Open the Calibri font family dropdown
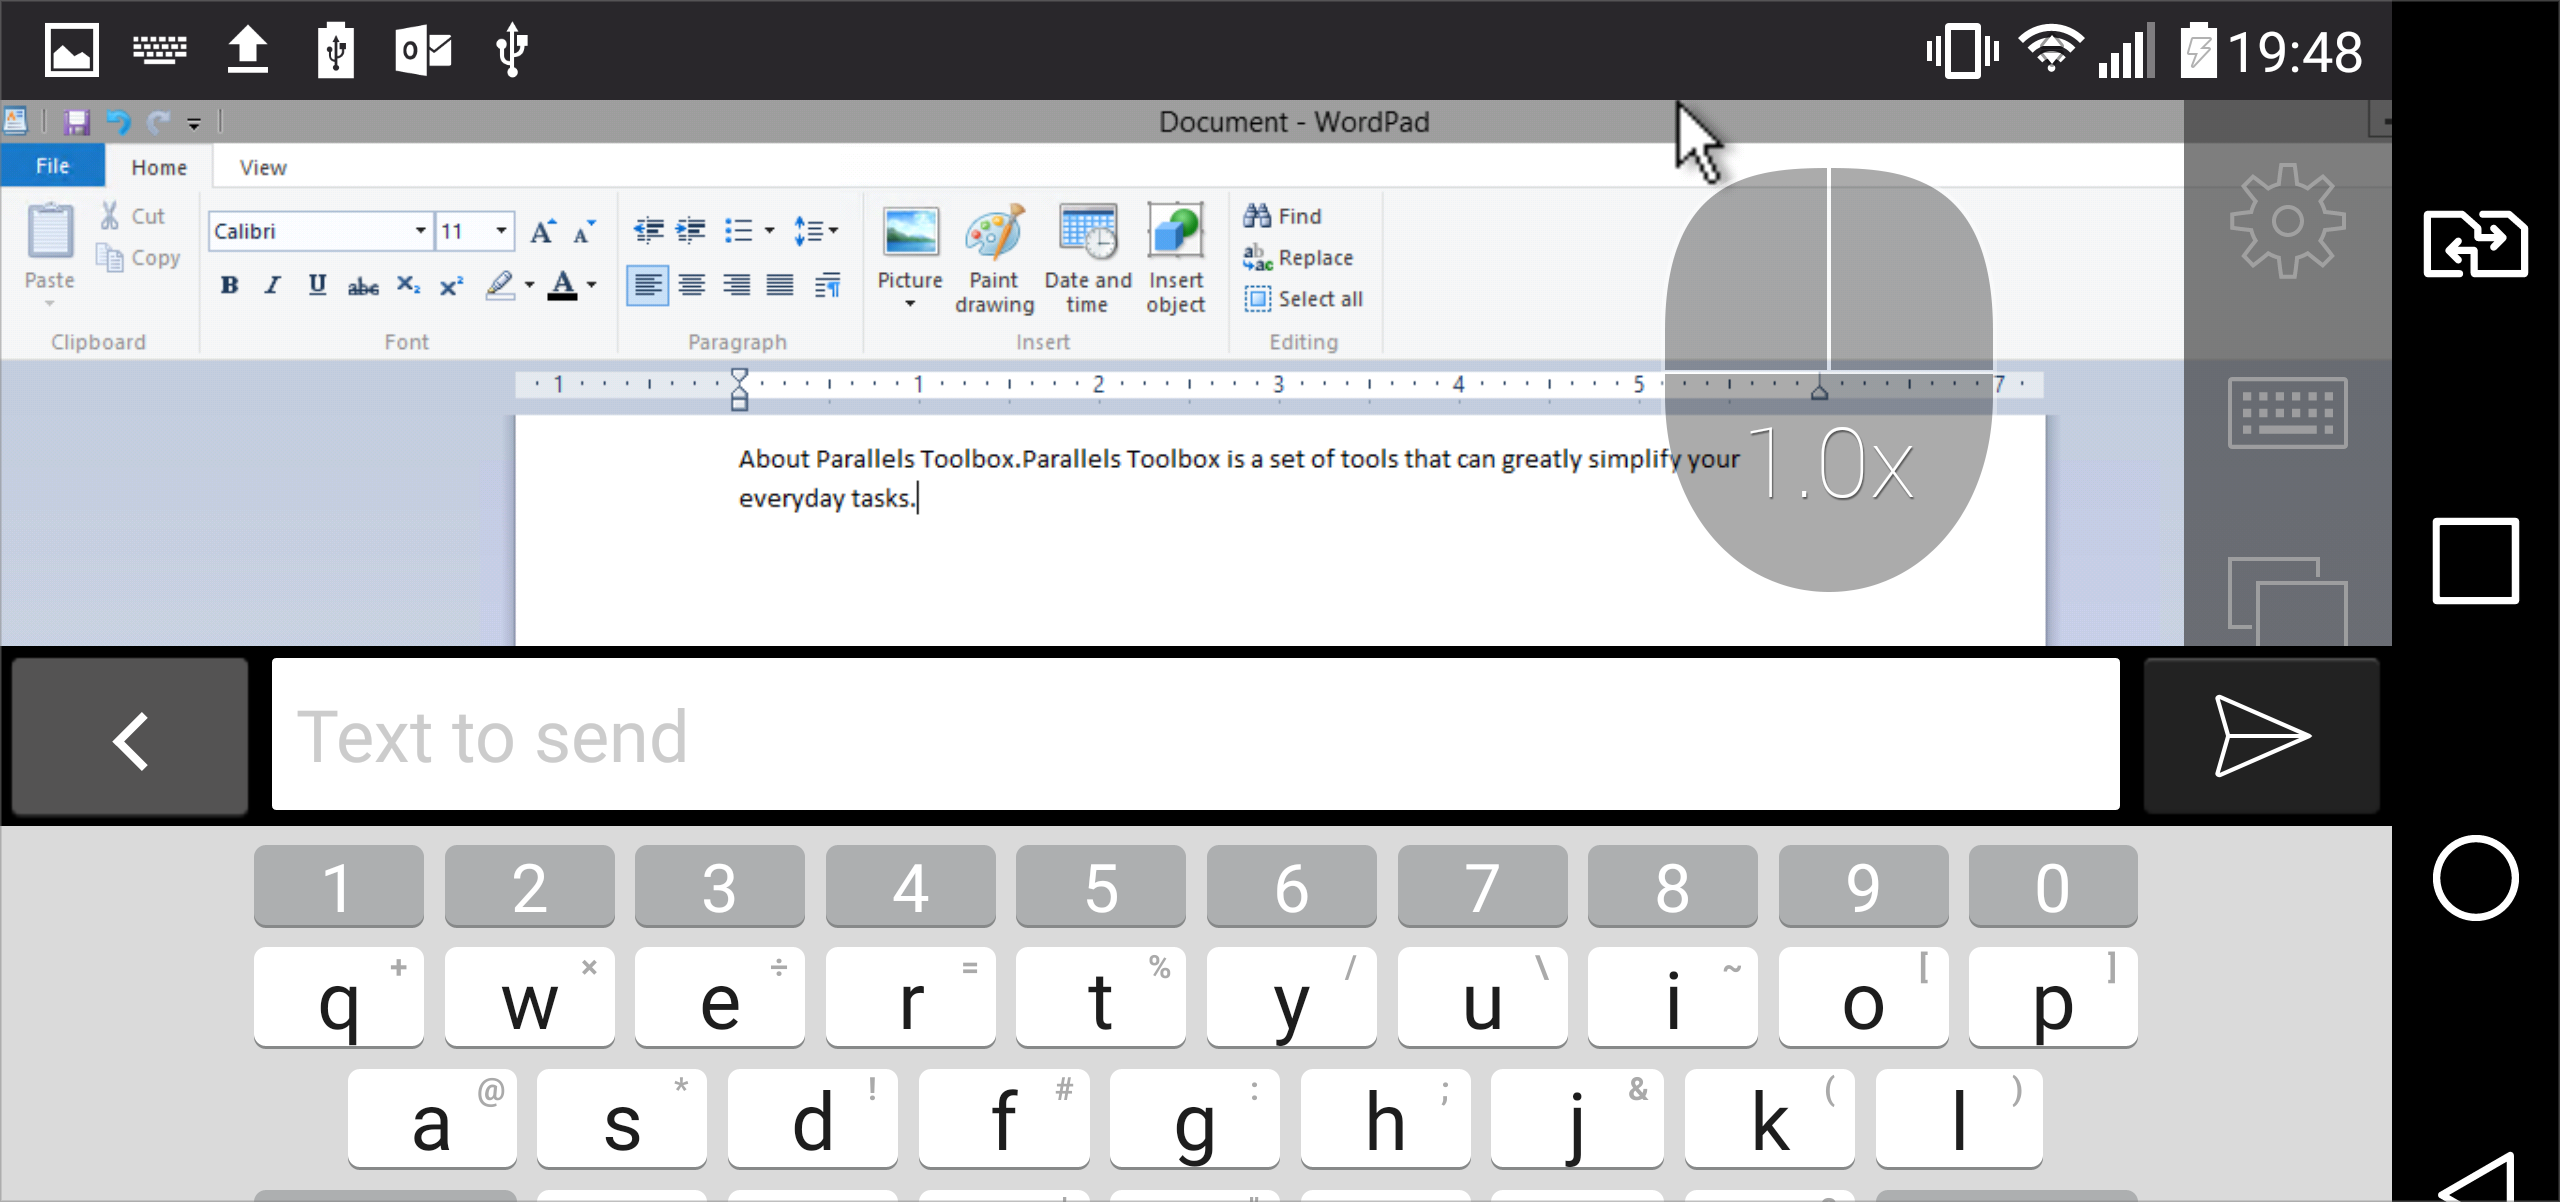The width and height of the screenshot is (2560, 1202). pos(421,231)
